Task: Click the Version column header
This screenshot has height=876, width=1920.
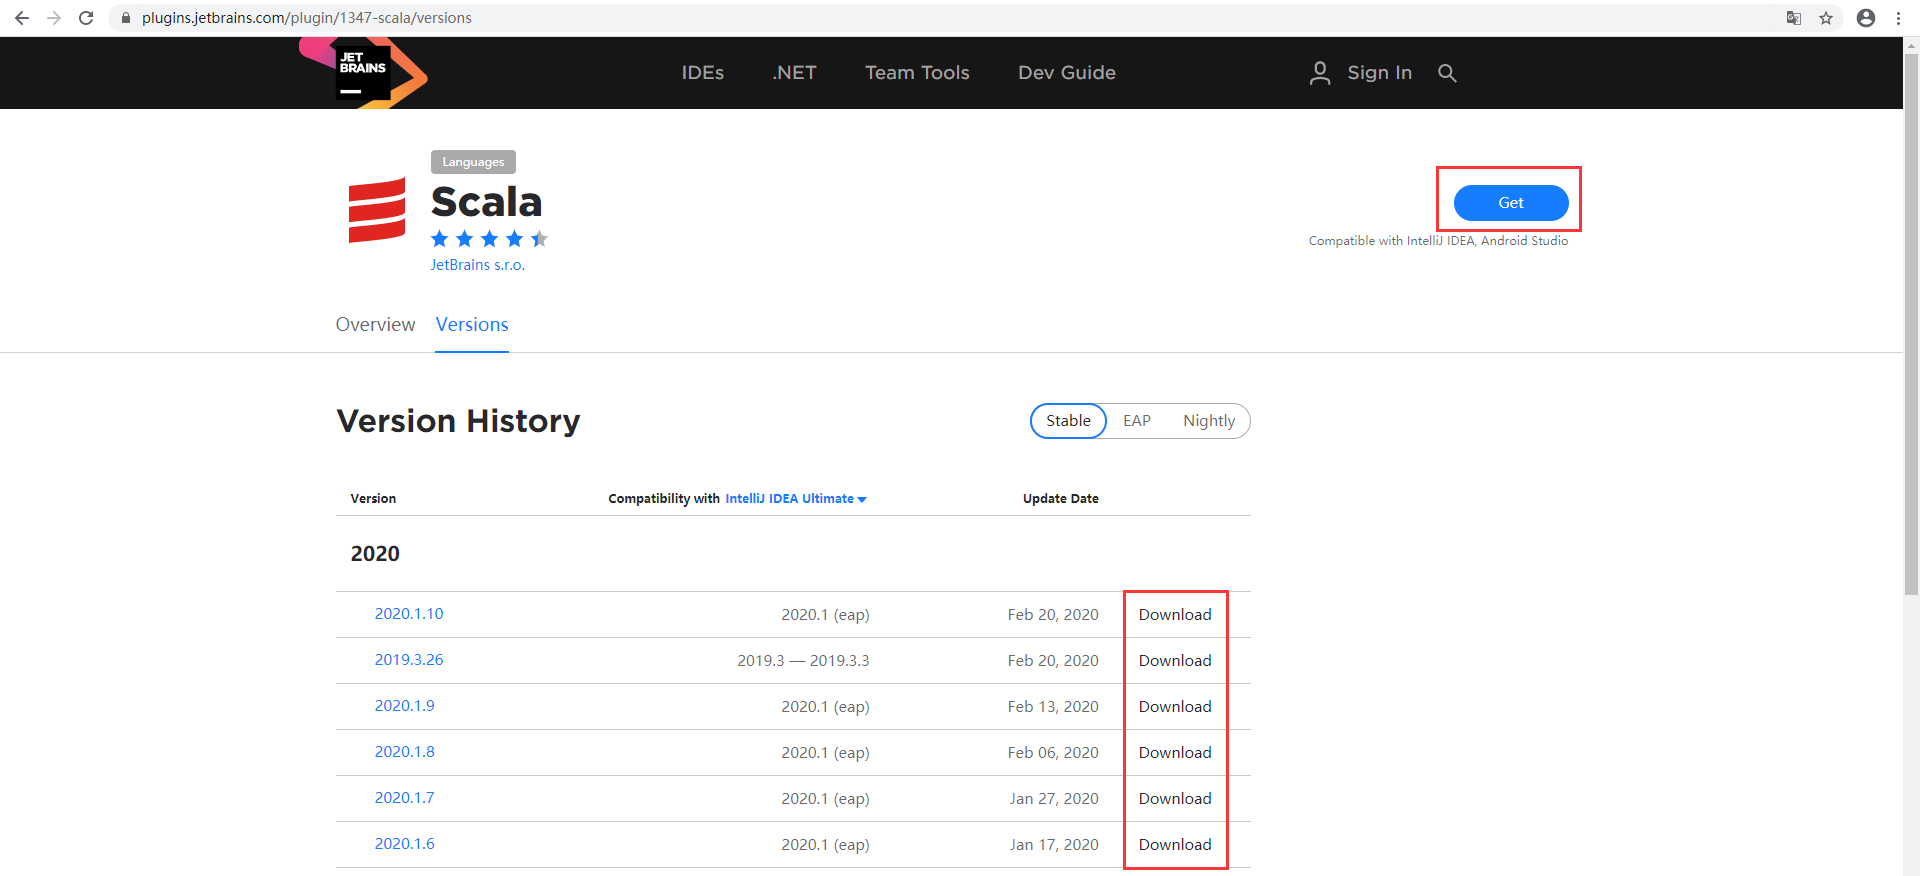Action: (373, 499)
